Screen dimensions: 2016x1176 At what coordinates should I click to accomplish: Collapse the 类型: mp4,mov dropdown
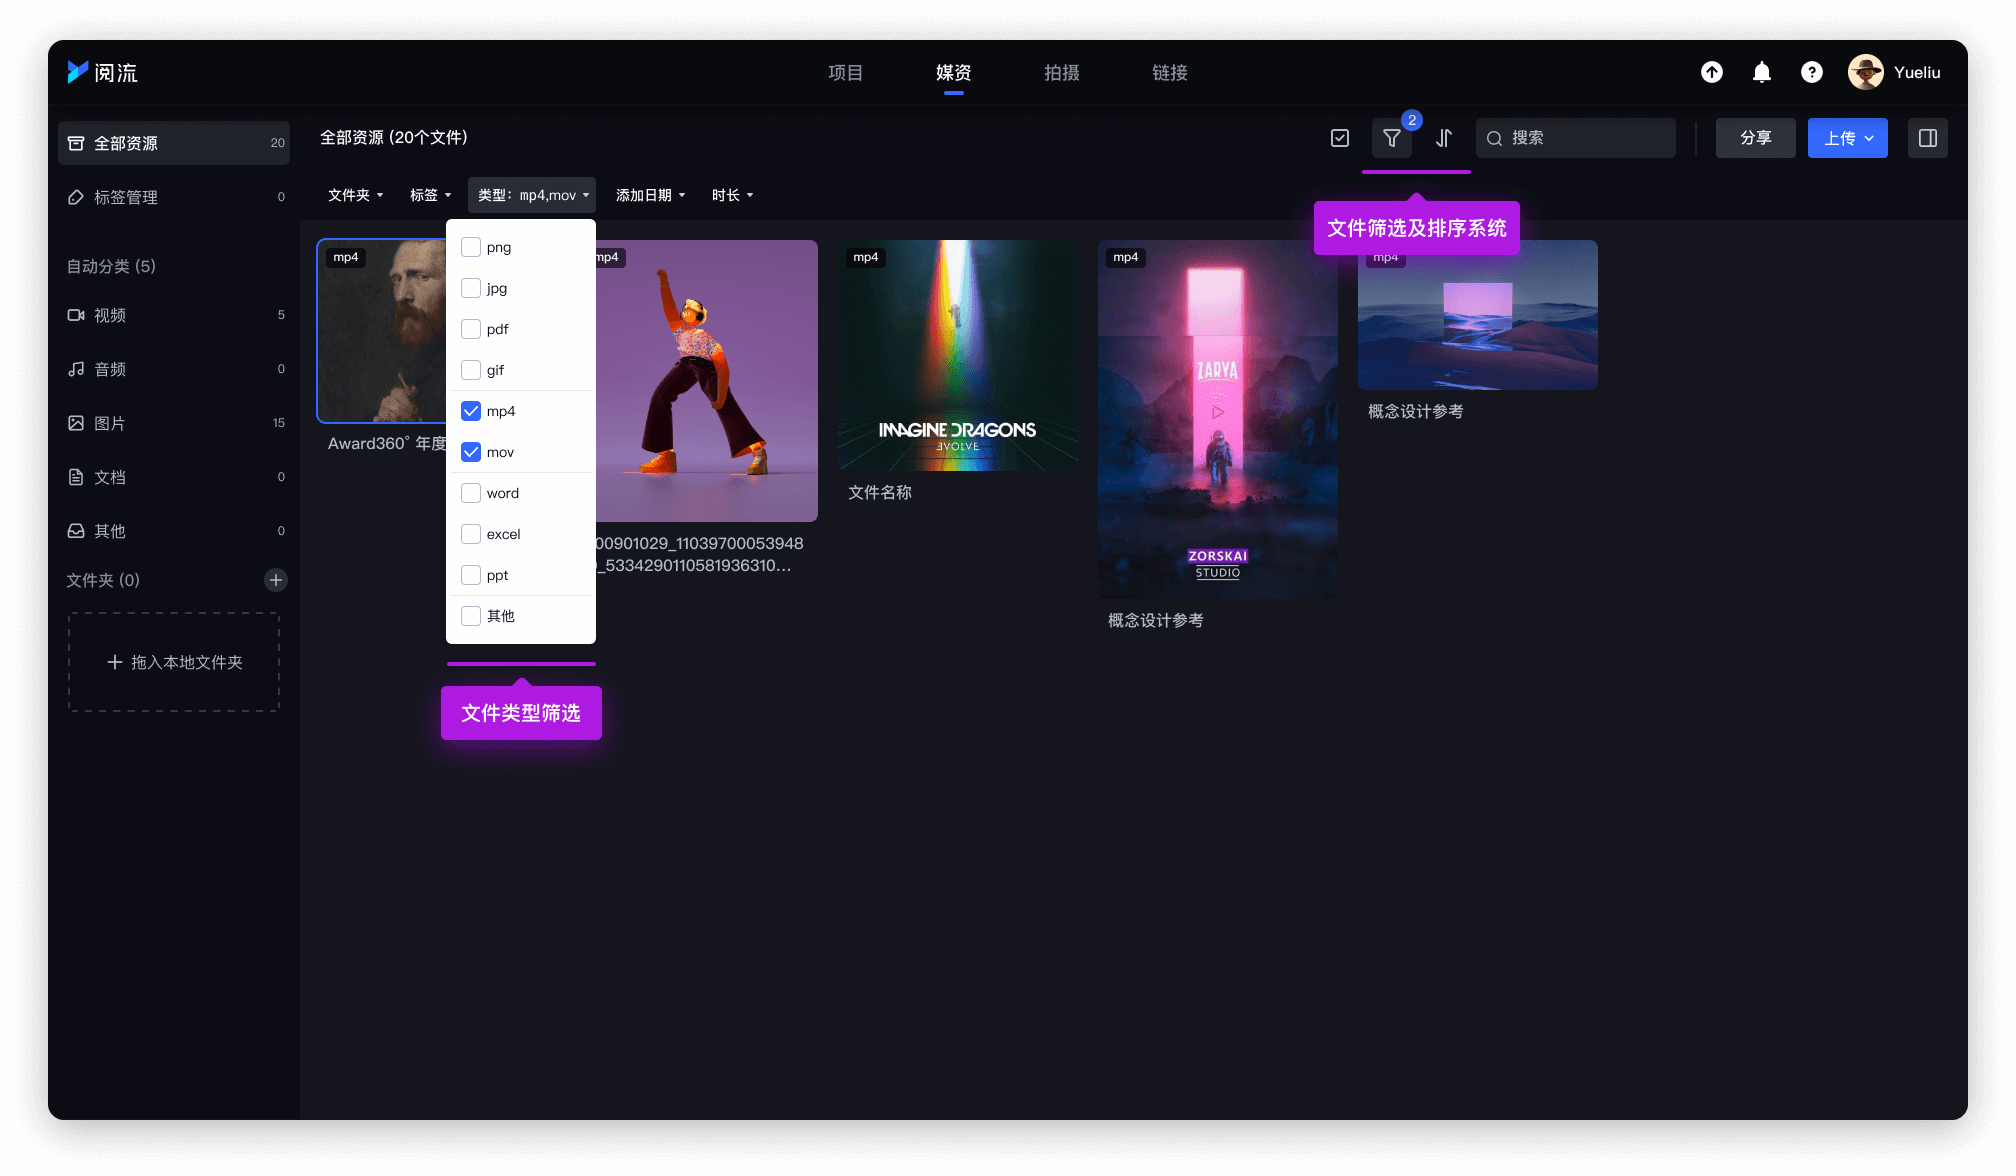point(532,195)
